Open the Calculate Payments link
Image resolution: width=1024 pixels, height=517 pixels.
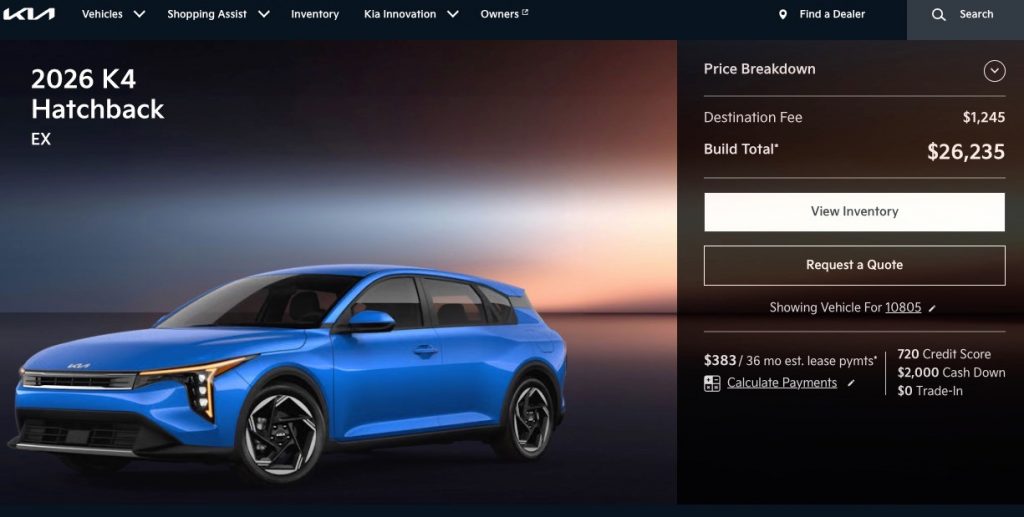782,383
